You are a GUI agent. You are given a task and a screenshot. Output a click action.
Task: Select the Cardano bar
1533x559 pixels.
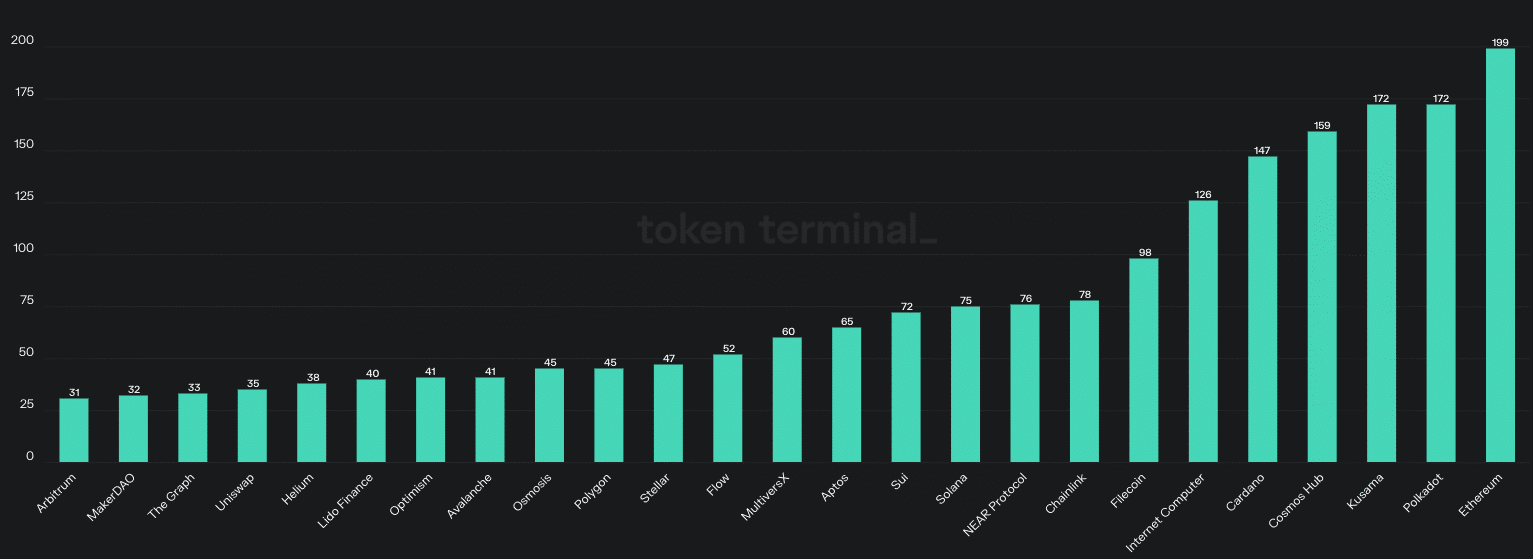point(1262,309)
